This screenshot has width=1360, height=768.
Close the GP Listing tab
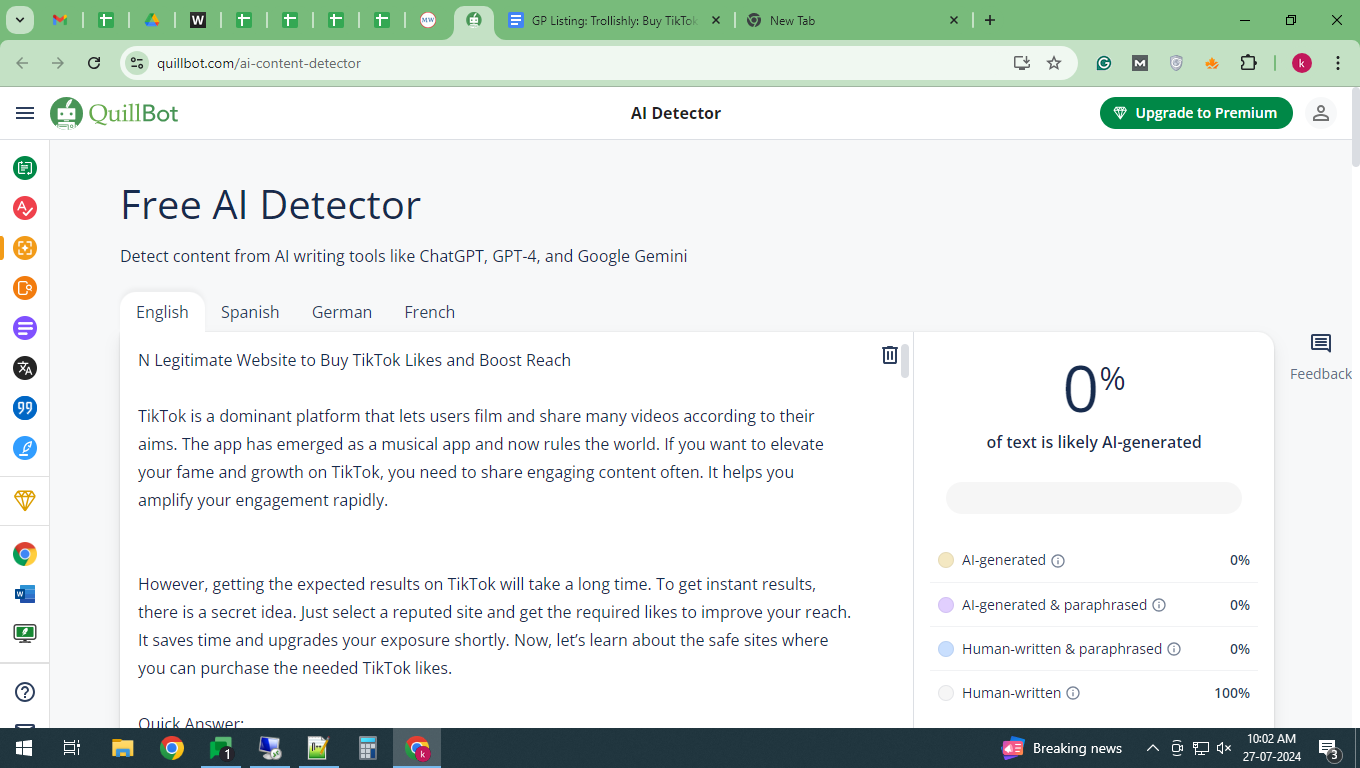[x=715, y=20]
